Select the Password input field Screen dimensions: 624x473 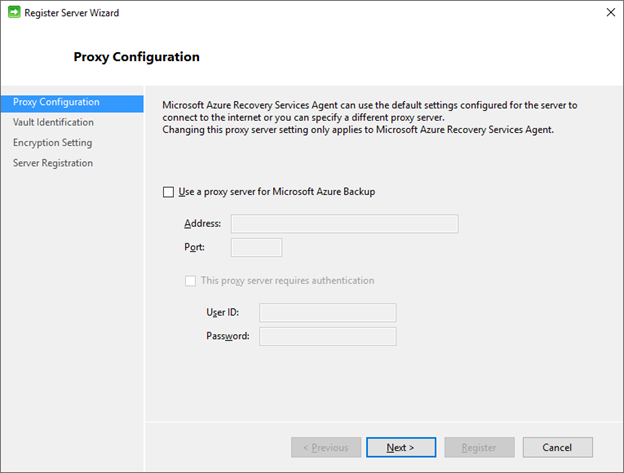click(x=327, y=336)
